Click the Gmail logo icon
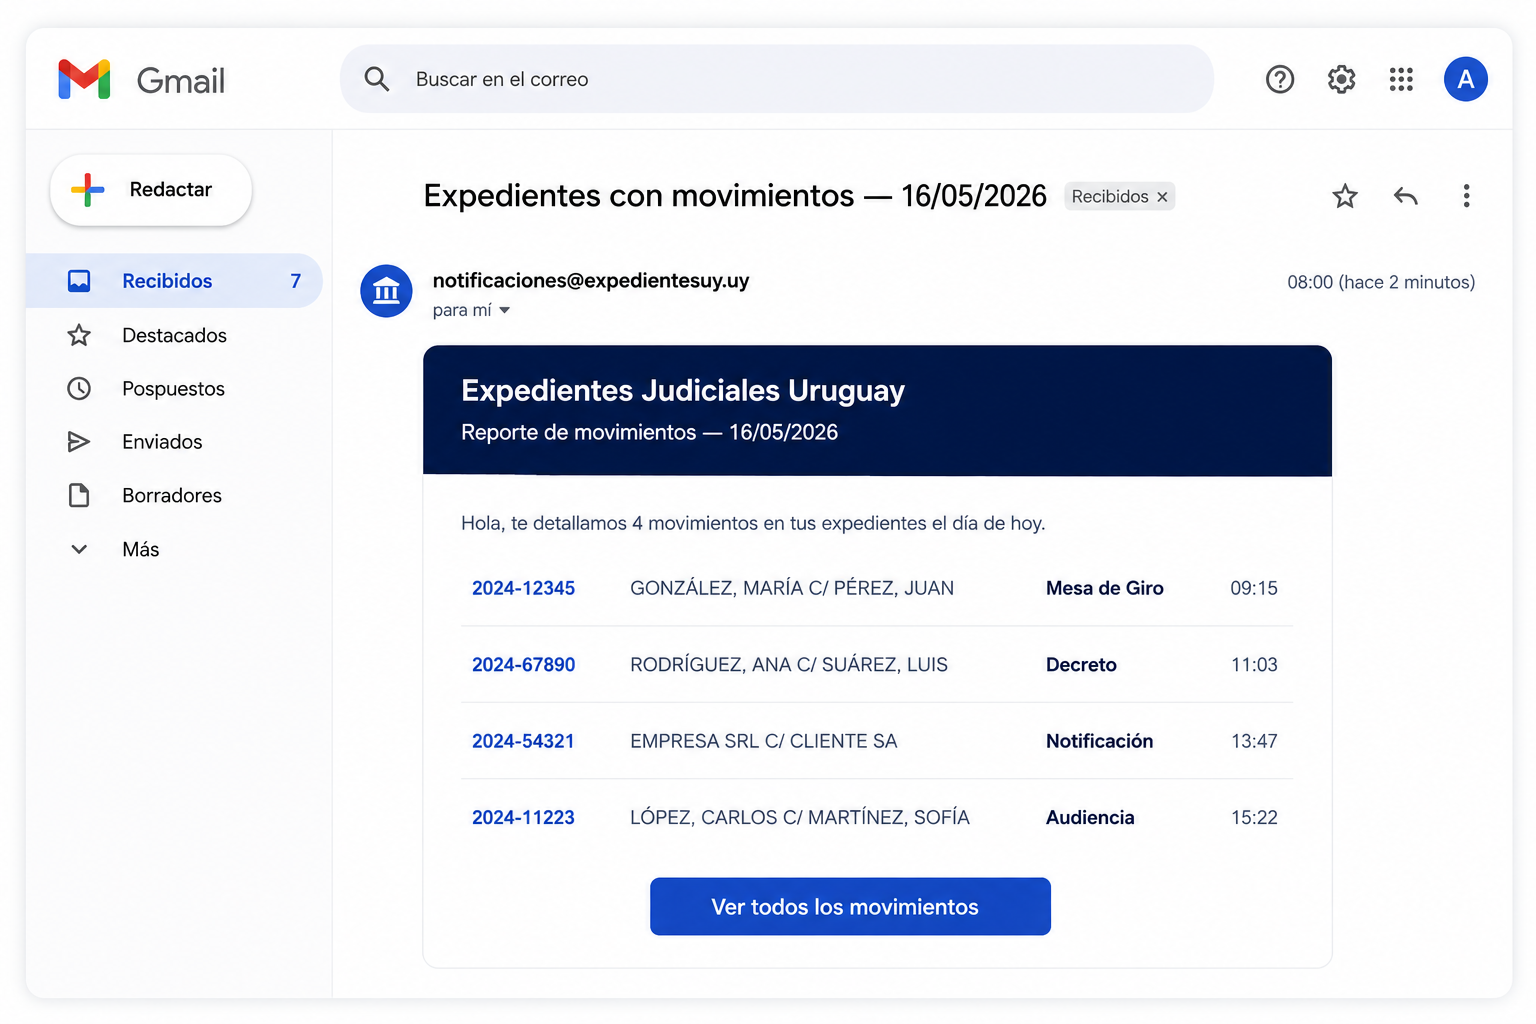Viewport: 1536px width, 1024px height. coord(84,80)
